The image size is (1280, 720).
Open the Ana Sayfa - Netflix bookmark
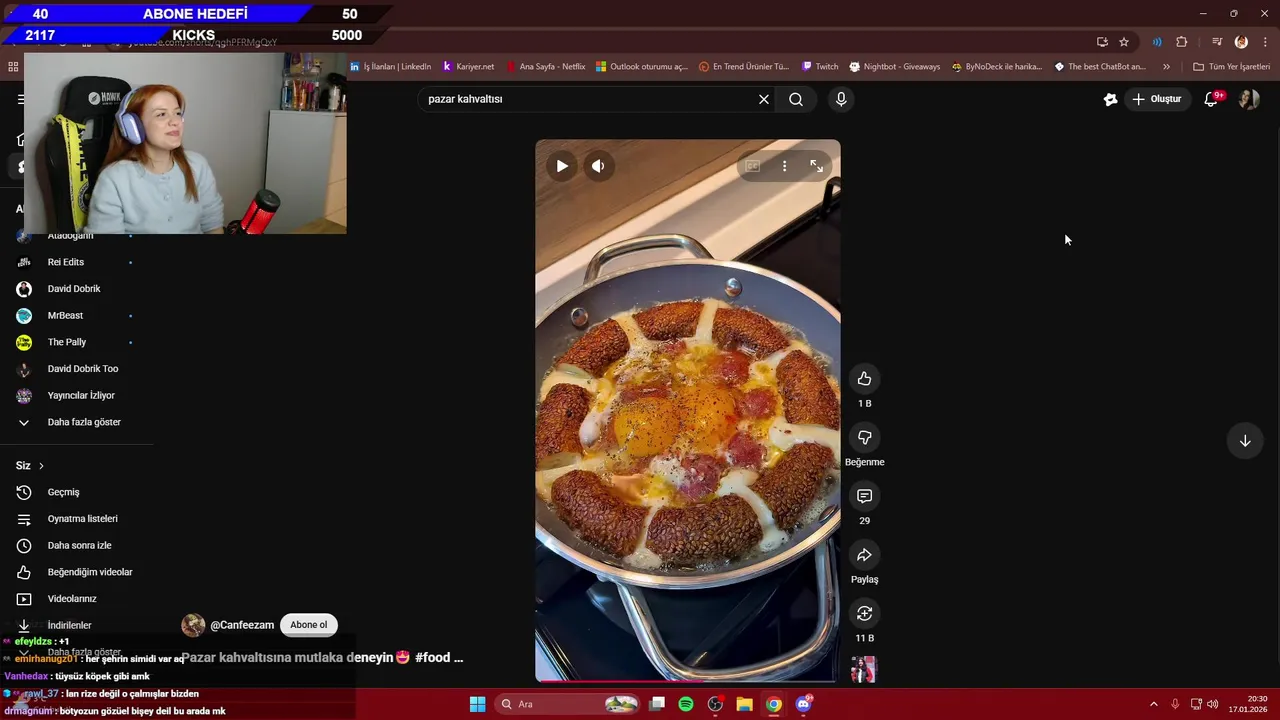pyautogui.click(x=546, y=67)
